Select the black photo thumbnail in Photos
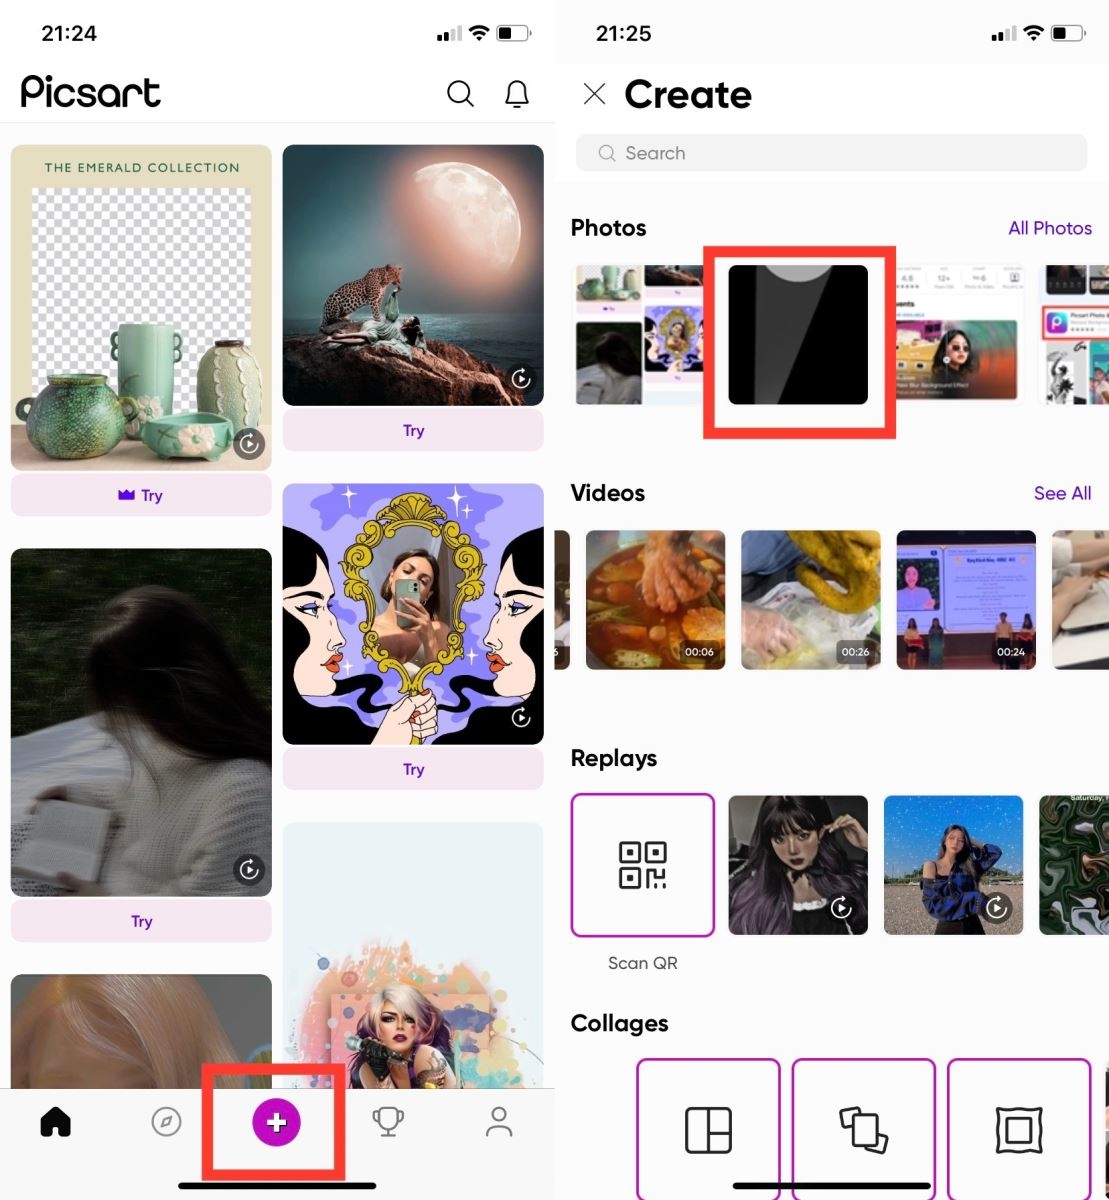The width and height of the screenshot is (1109, 1200). click(x=798, y=335)
